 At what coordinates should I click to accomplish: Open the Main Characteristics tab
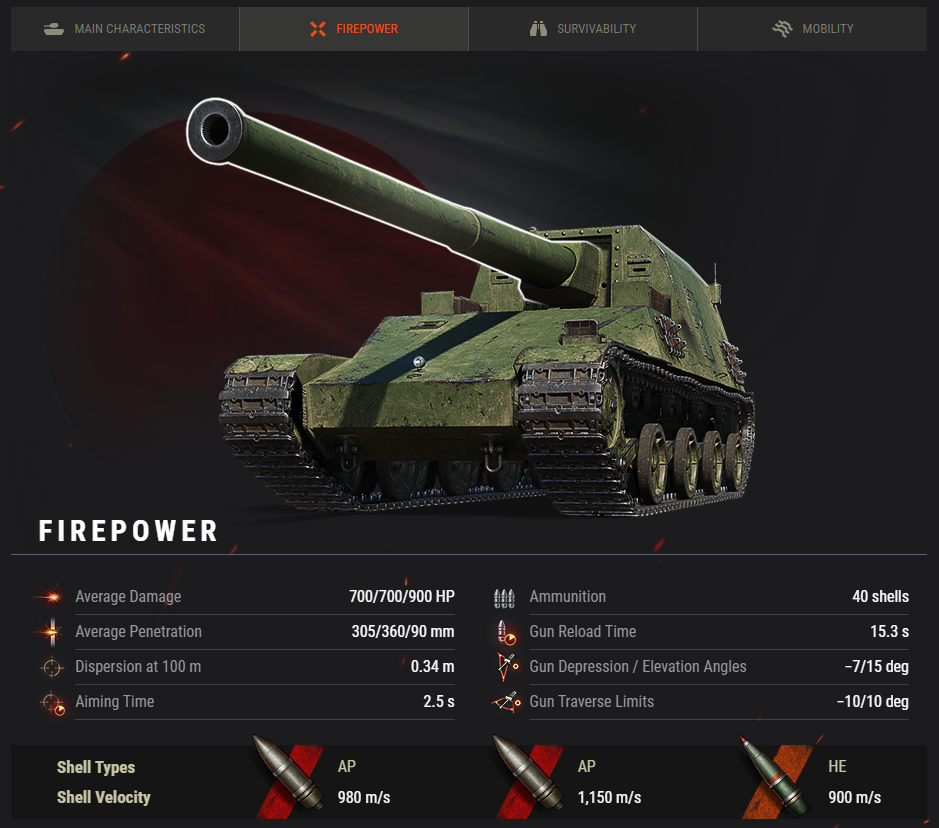coord(125,29)
